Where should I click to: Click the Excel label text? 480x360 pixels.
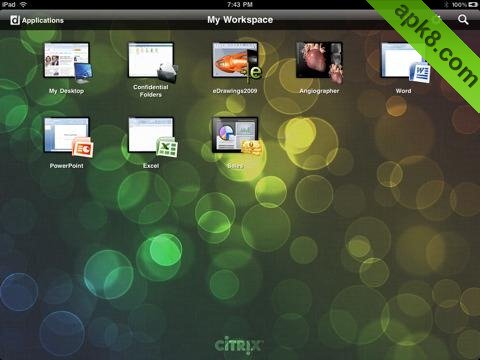tap(151, 166)
